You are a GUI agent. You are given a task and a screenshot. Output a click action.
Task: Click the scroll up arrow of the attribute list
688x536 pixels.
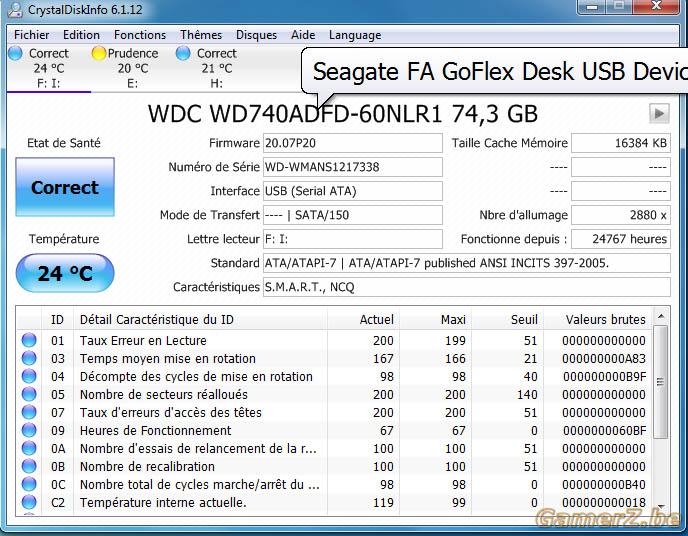[661, 316]
